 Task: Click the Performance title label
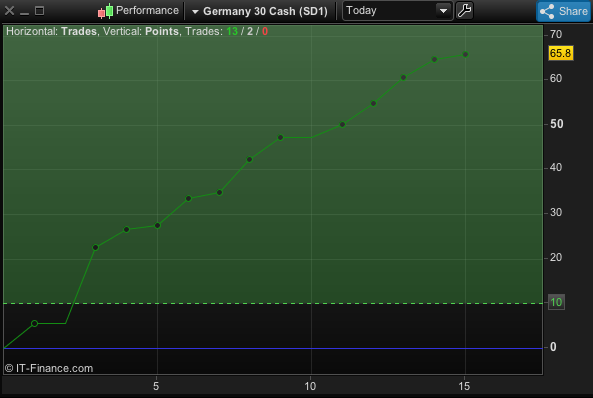click(x=147, y=10)
